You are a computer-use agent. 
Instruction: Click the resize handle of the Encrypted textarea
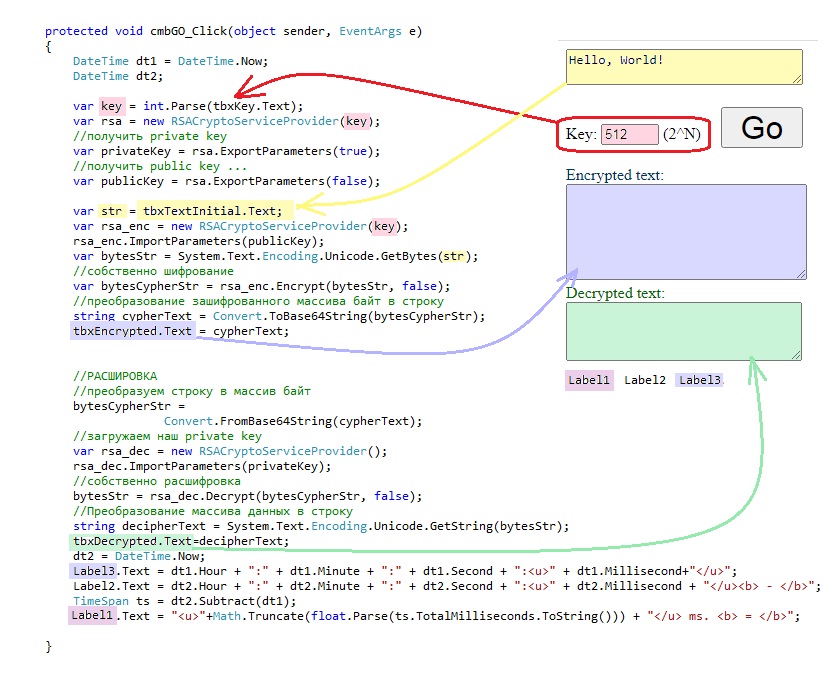(x=800, y=273)
